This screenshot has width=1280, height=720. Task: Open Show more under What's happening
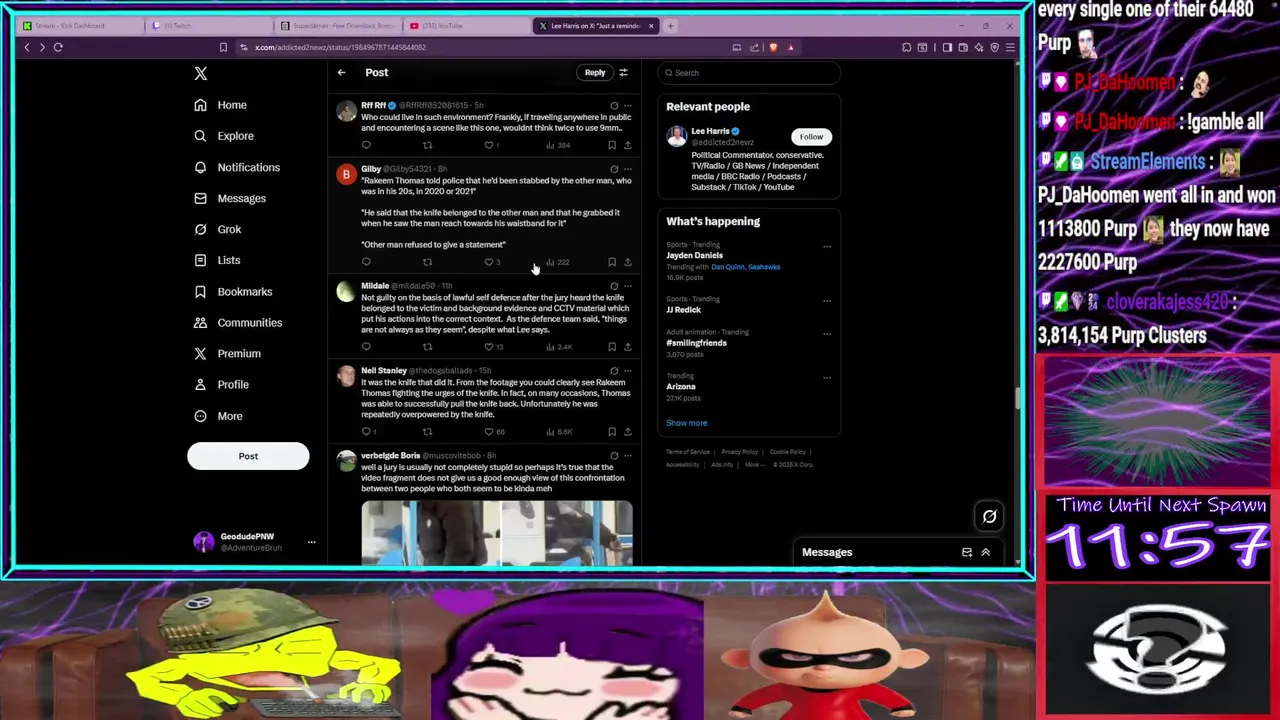pos(687,423)
